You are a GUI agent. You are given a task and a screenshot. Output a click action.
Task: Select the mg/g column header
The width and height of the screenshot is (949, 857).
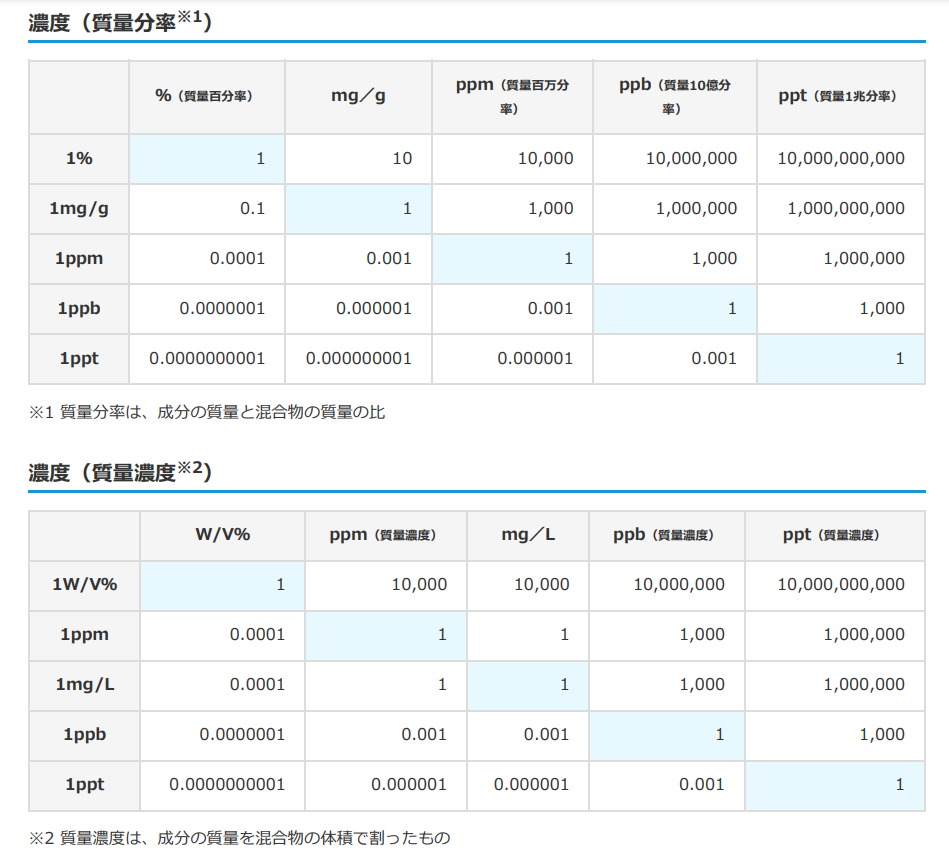click(x=358, y=97)
